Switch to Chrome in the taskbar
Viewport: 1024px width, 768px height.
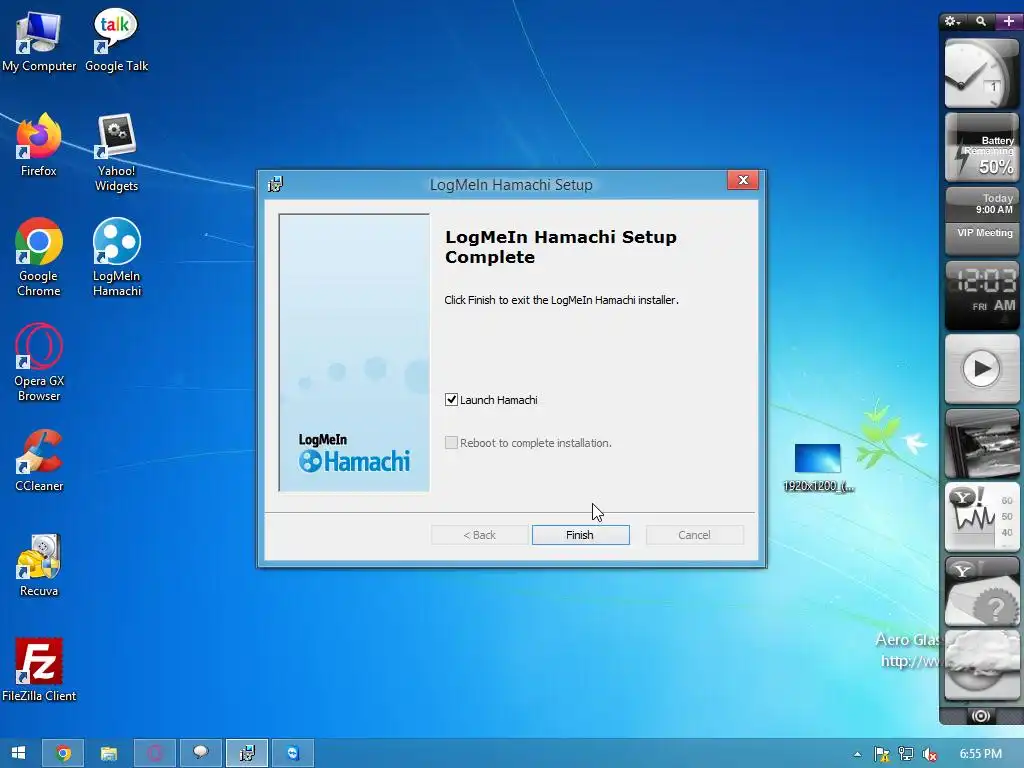(63, 753)
